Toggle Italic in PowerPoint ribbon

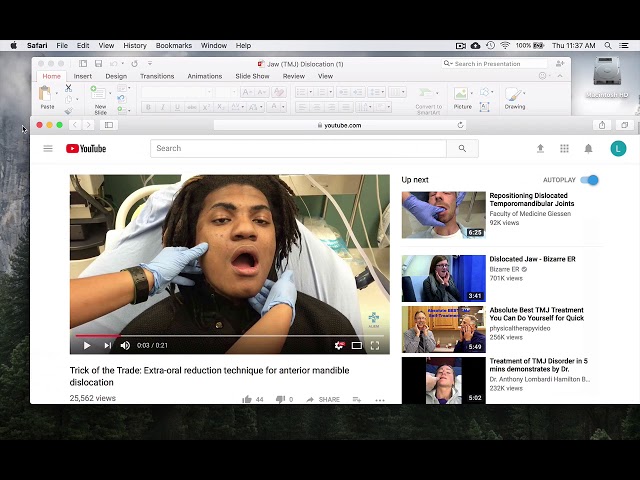(162, 107)
